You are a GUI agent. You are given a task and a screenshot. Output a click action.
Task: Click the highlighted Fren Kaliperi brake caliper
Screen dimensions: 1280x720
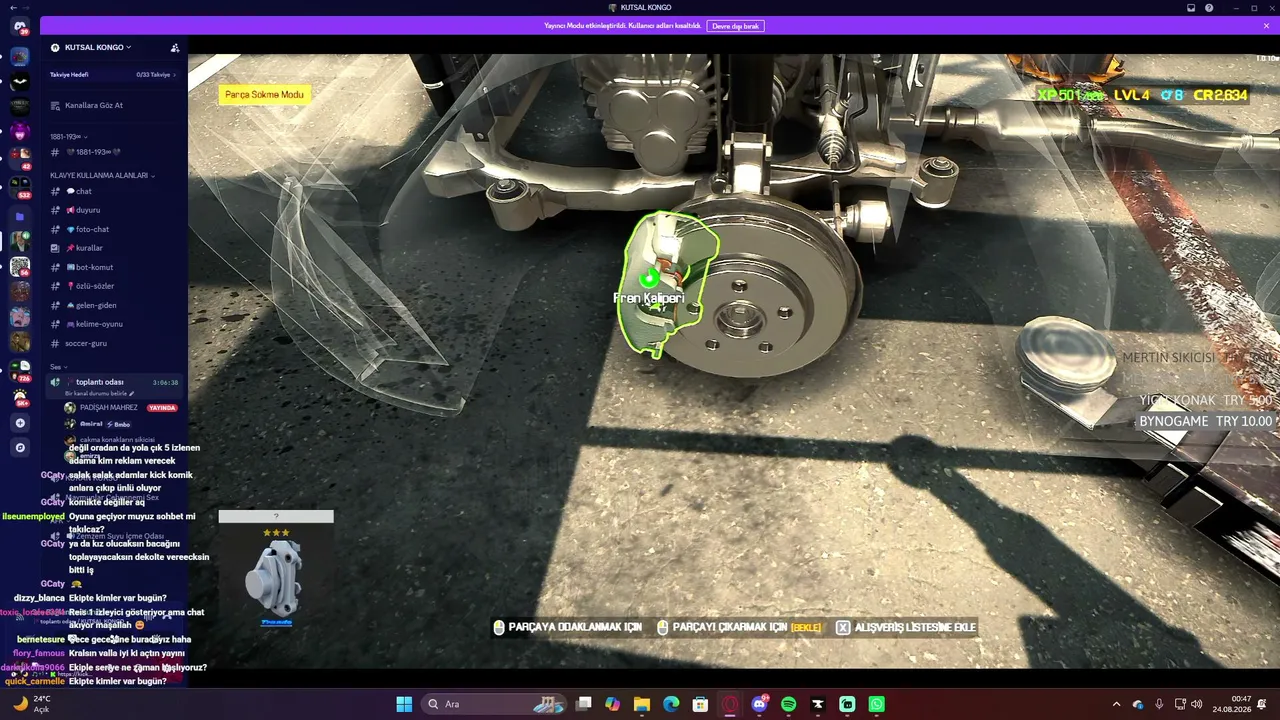tap(668, 284)
